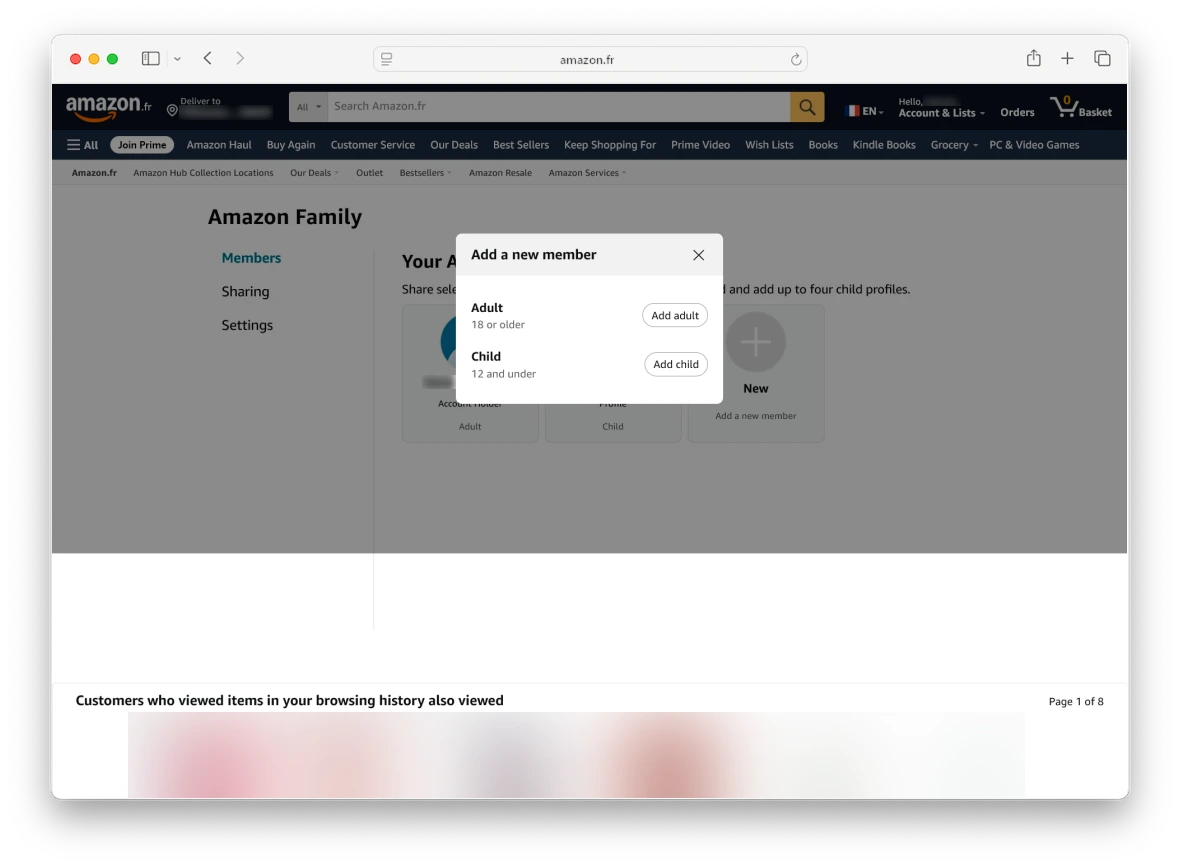This screenshot has width=1180, height=867.
Task: Open Keep Shopping For in the nav bar
Action: pyautogui.click(x=610, y=145)
